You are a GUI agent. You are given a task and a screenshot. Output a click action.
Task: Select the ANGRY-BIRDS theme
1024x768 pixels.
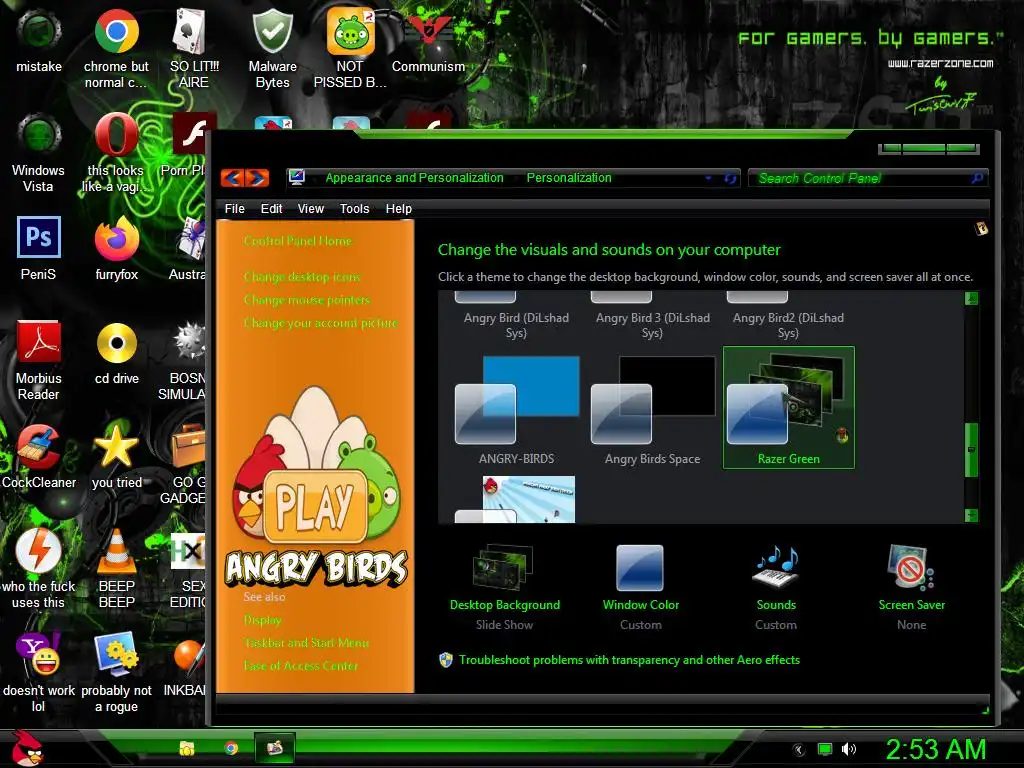click(x=516, y=410)
